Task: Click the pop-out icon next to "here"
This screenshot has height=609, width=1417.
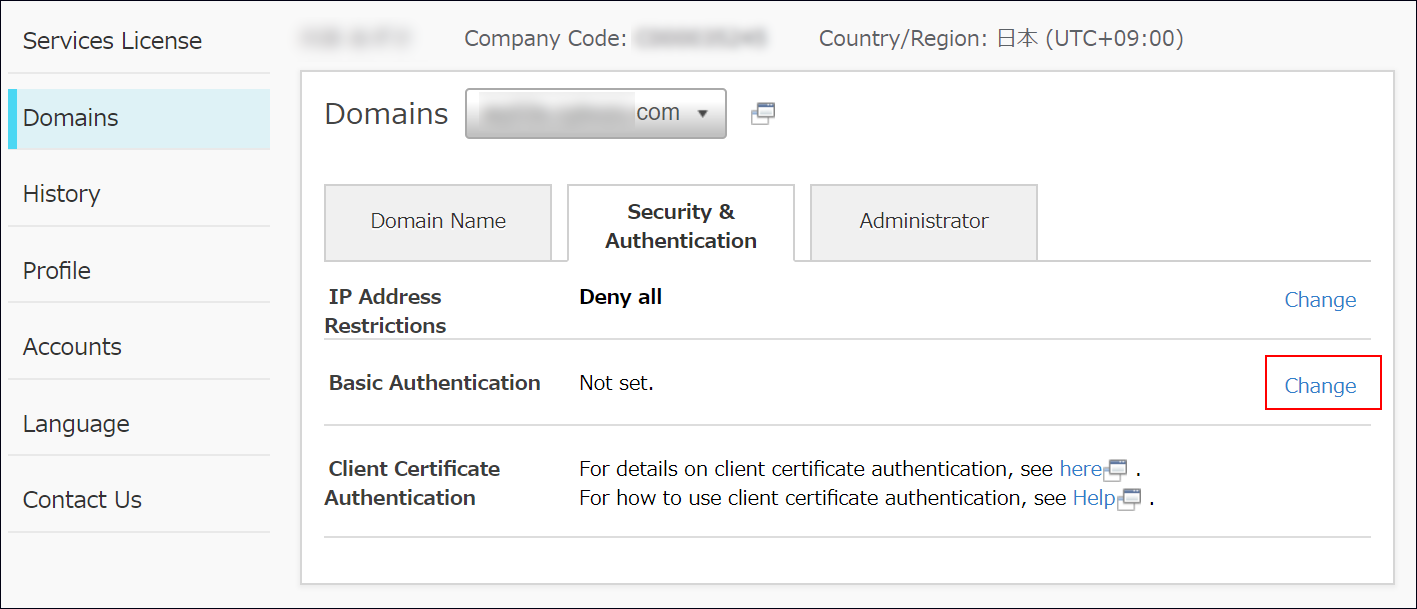Action: pos(1113,470)
